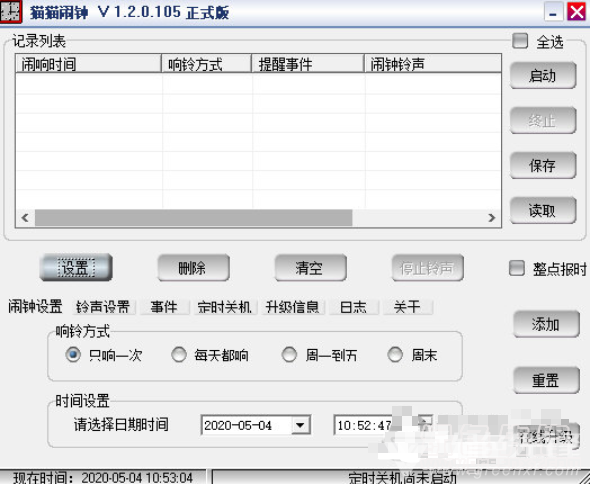
Task: Click the 添加 button
Action: [546, 324]
